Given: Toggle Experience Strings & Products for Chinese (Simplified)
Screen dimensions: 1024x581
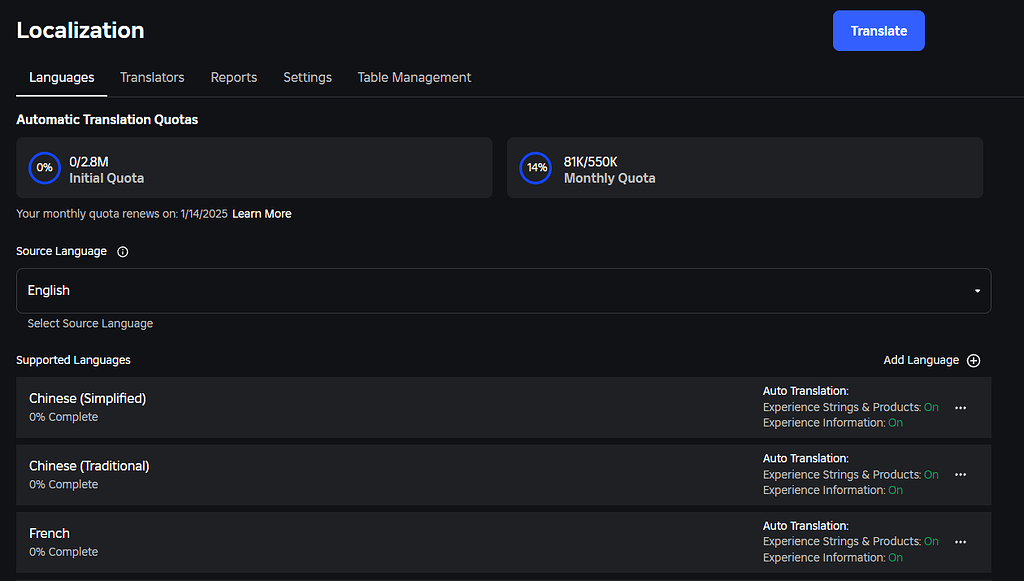Looking at the screenshot, I should pyautogui.click(x=931, y=407).
